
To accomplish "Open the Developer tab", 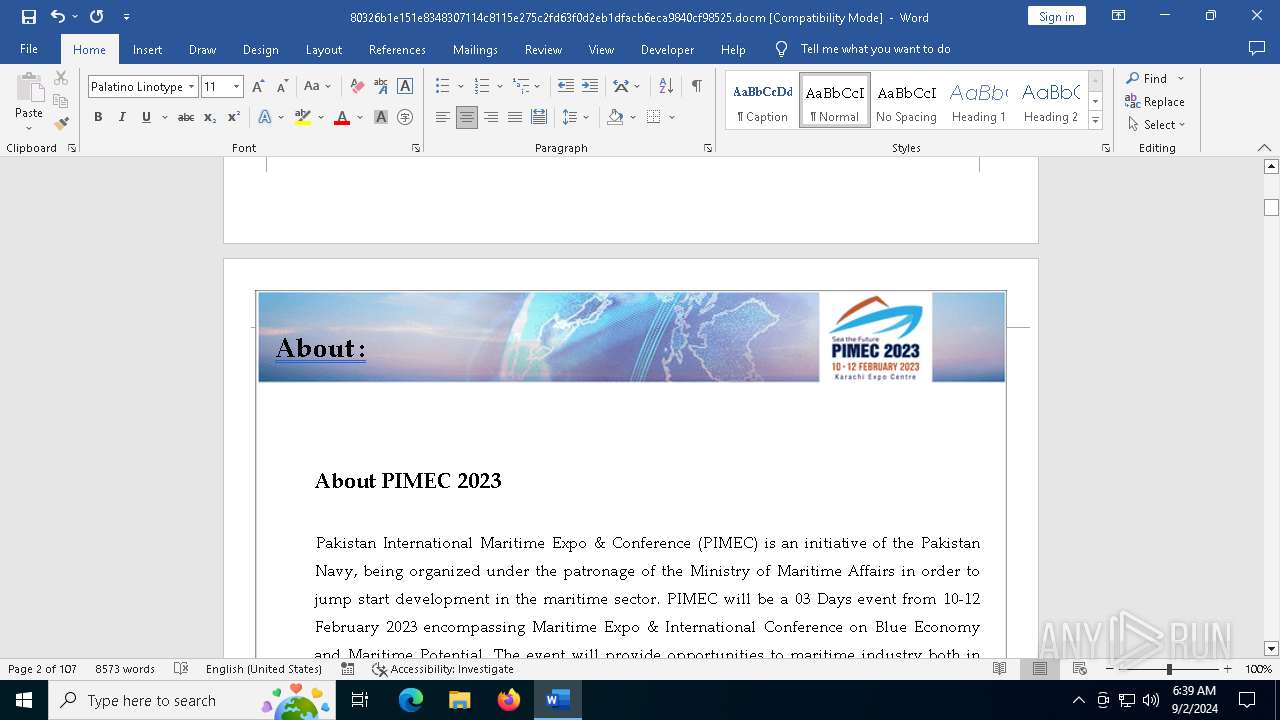I will coord(667,49).
